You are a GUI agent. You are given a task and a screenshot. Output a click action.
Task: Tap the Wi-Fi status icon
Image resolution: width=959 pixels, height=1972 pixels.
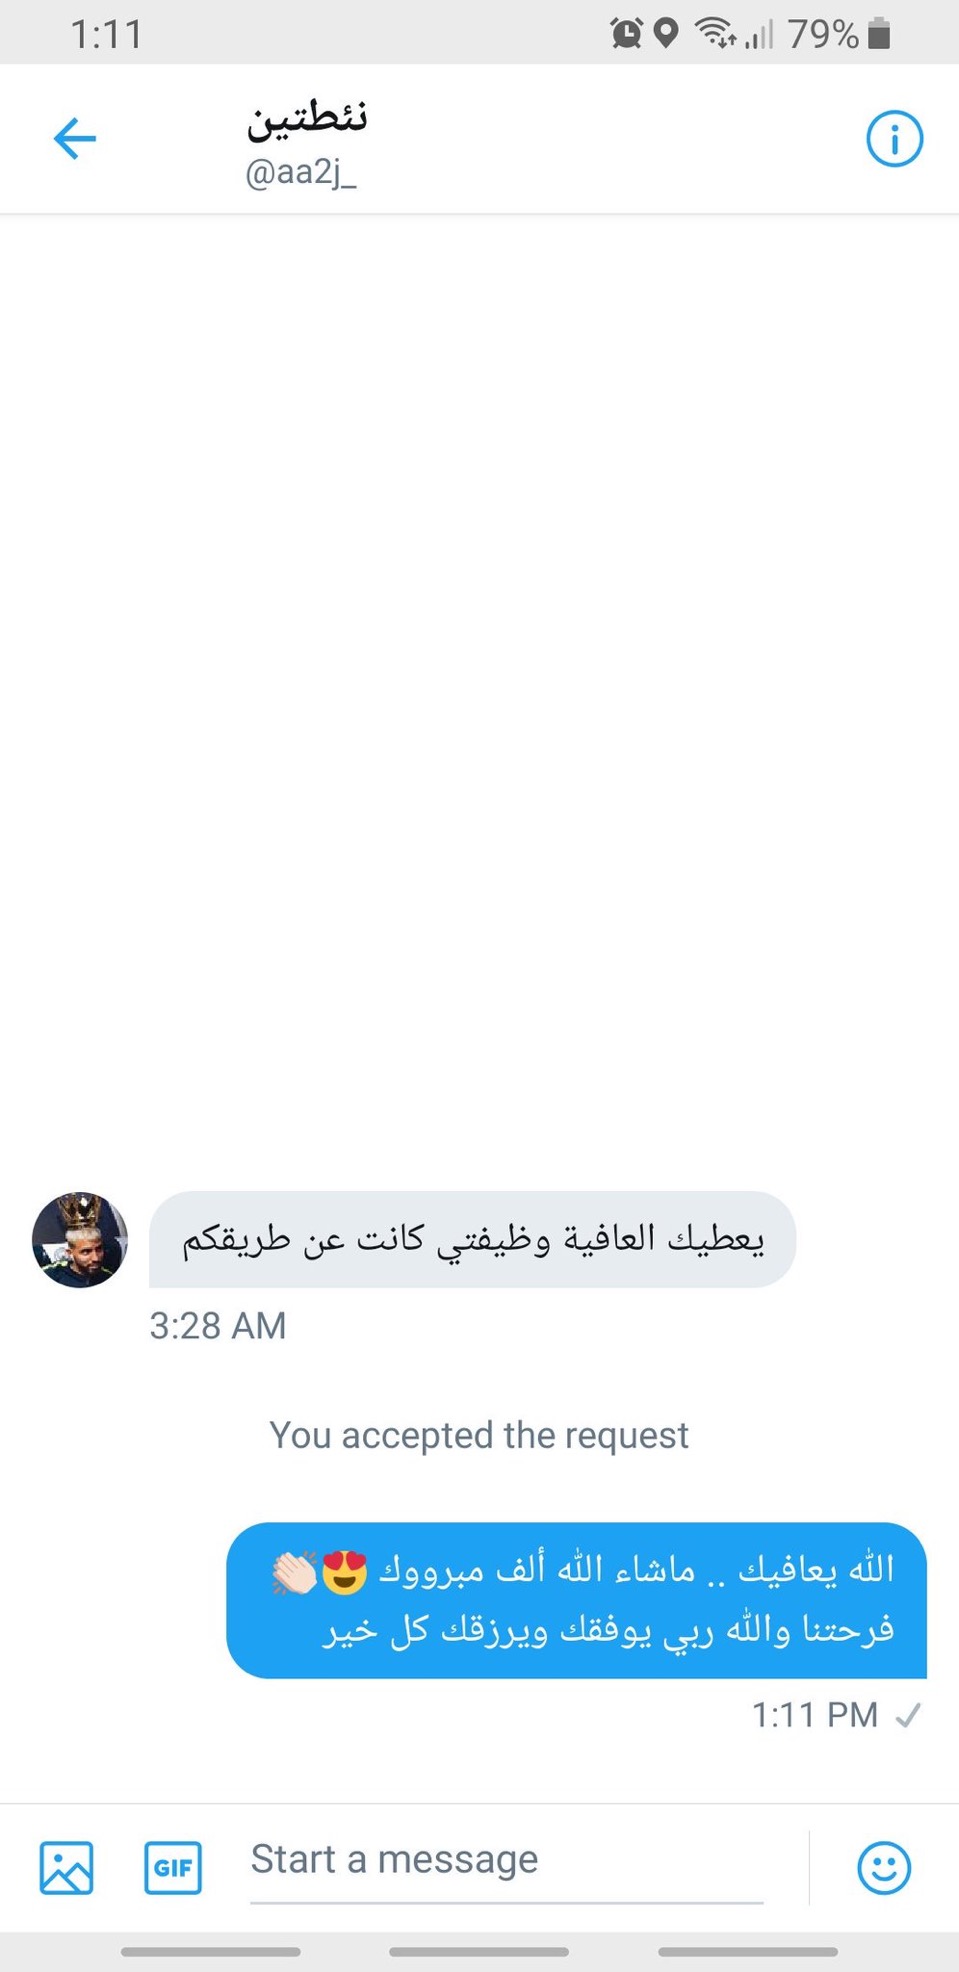716,33
